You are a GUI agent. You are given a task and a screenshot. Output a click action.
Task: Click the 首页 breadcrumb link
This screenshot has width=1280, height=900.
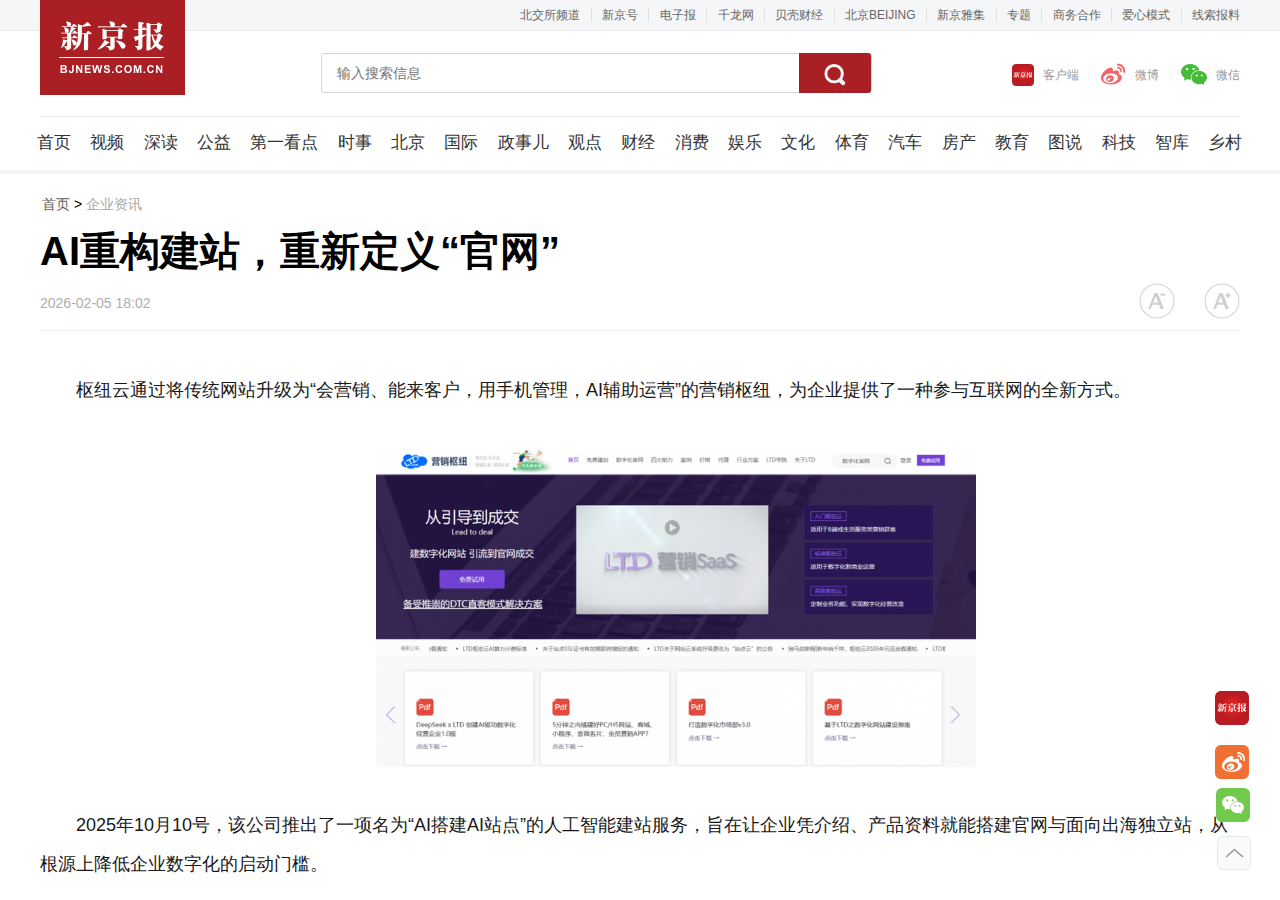56,204
